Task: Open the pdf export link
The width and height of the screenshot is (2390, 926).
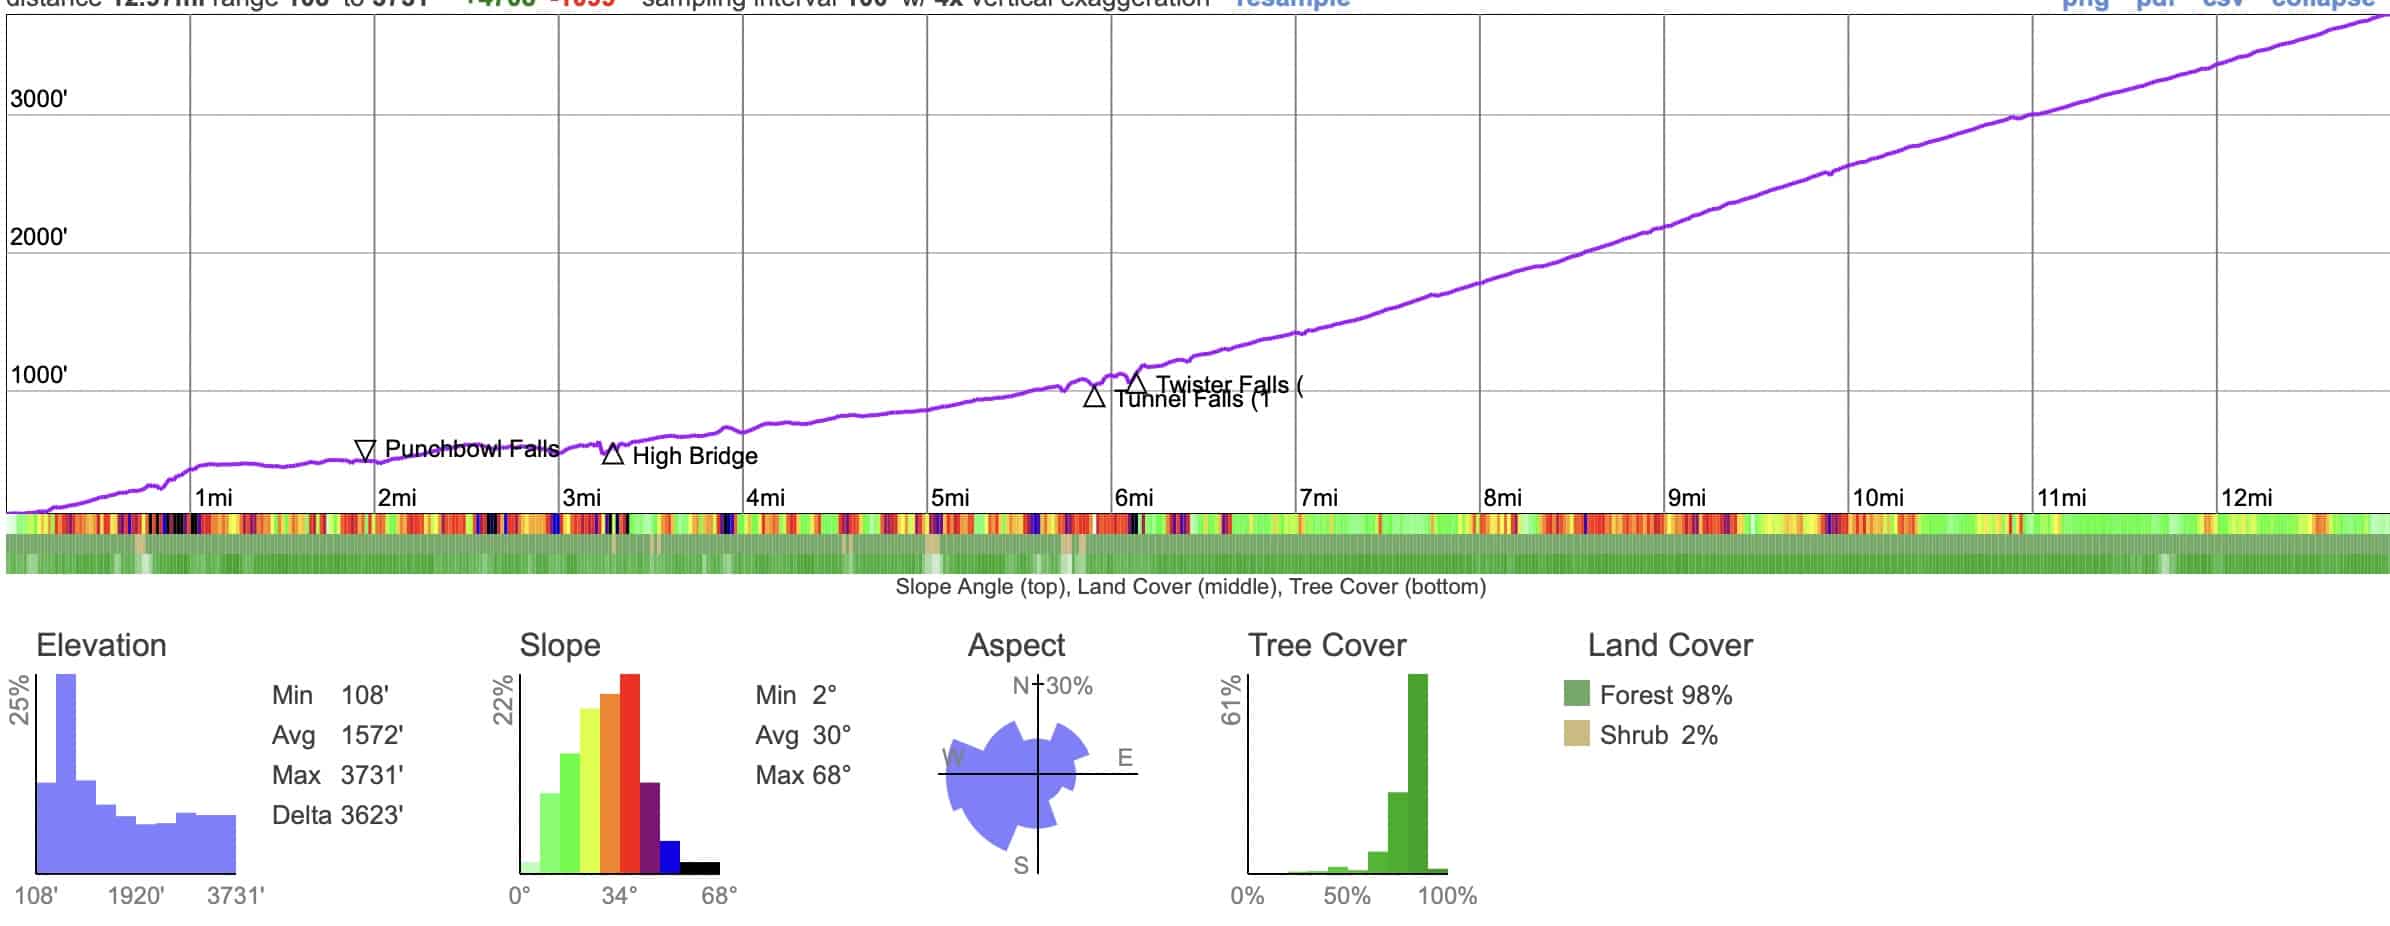Action: 2155,5
